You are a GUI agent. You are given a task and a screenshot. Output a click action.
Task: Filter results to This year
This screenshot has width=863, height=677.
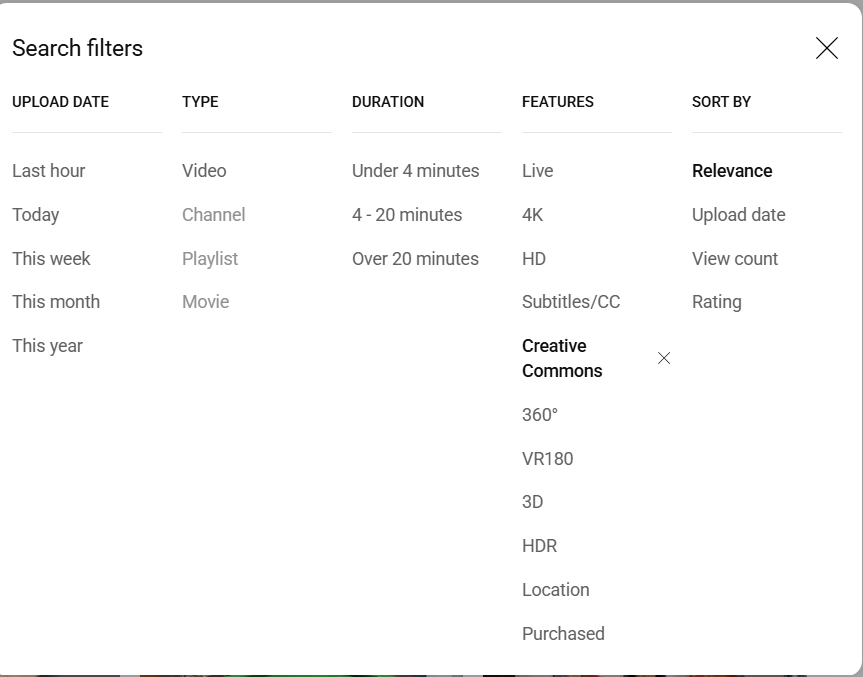point(47,346)
